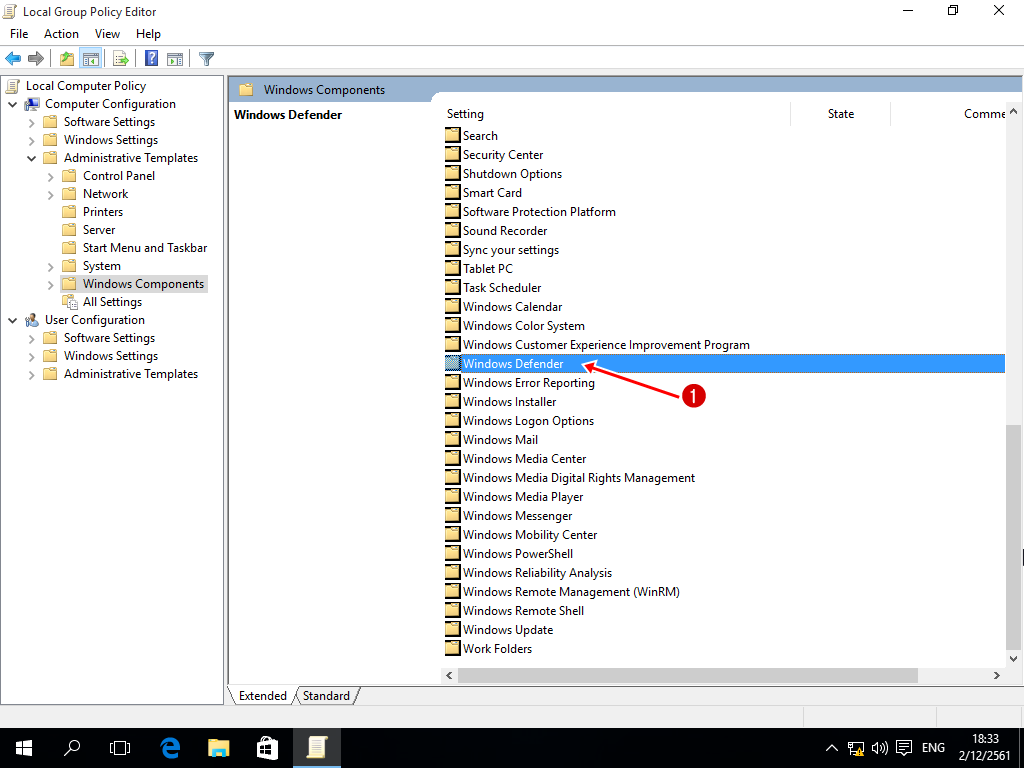Screen dimensions: 1024x768
Task: Click the Up one level folder icon
Action: click(x=67, y=59)
